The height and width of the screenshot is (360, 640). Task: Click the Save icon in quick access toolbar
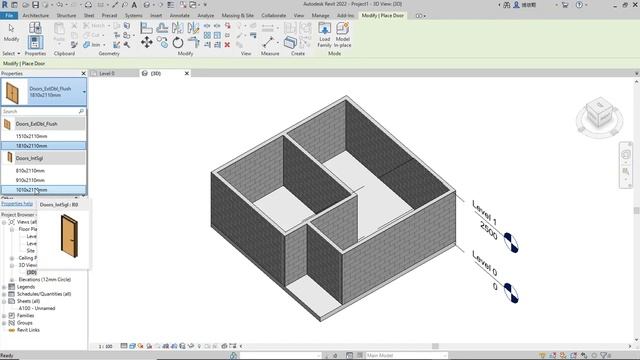coord(36,5)
